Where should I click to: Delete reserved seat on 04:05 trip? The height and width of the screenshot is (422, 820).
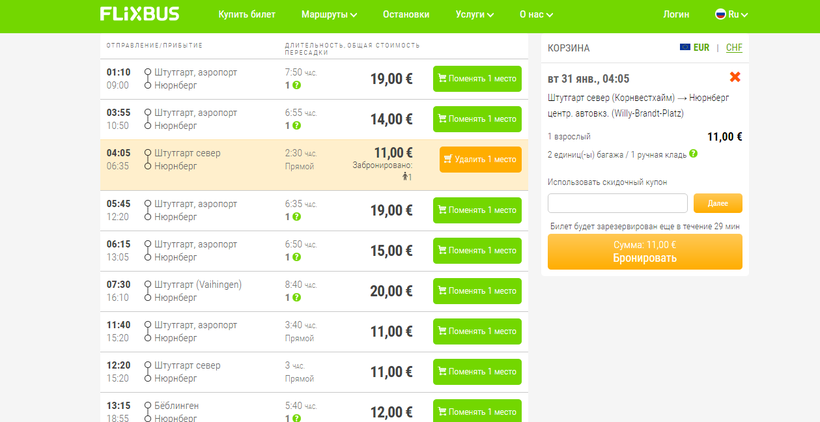coord(480,159)
